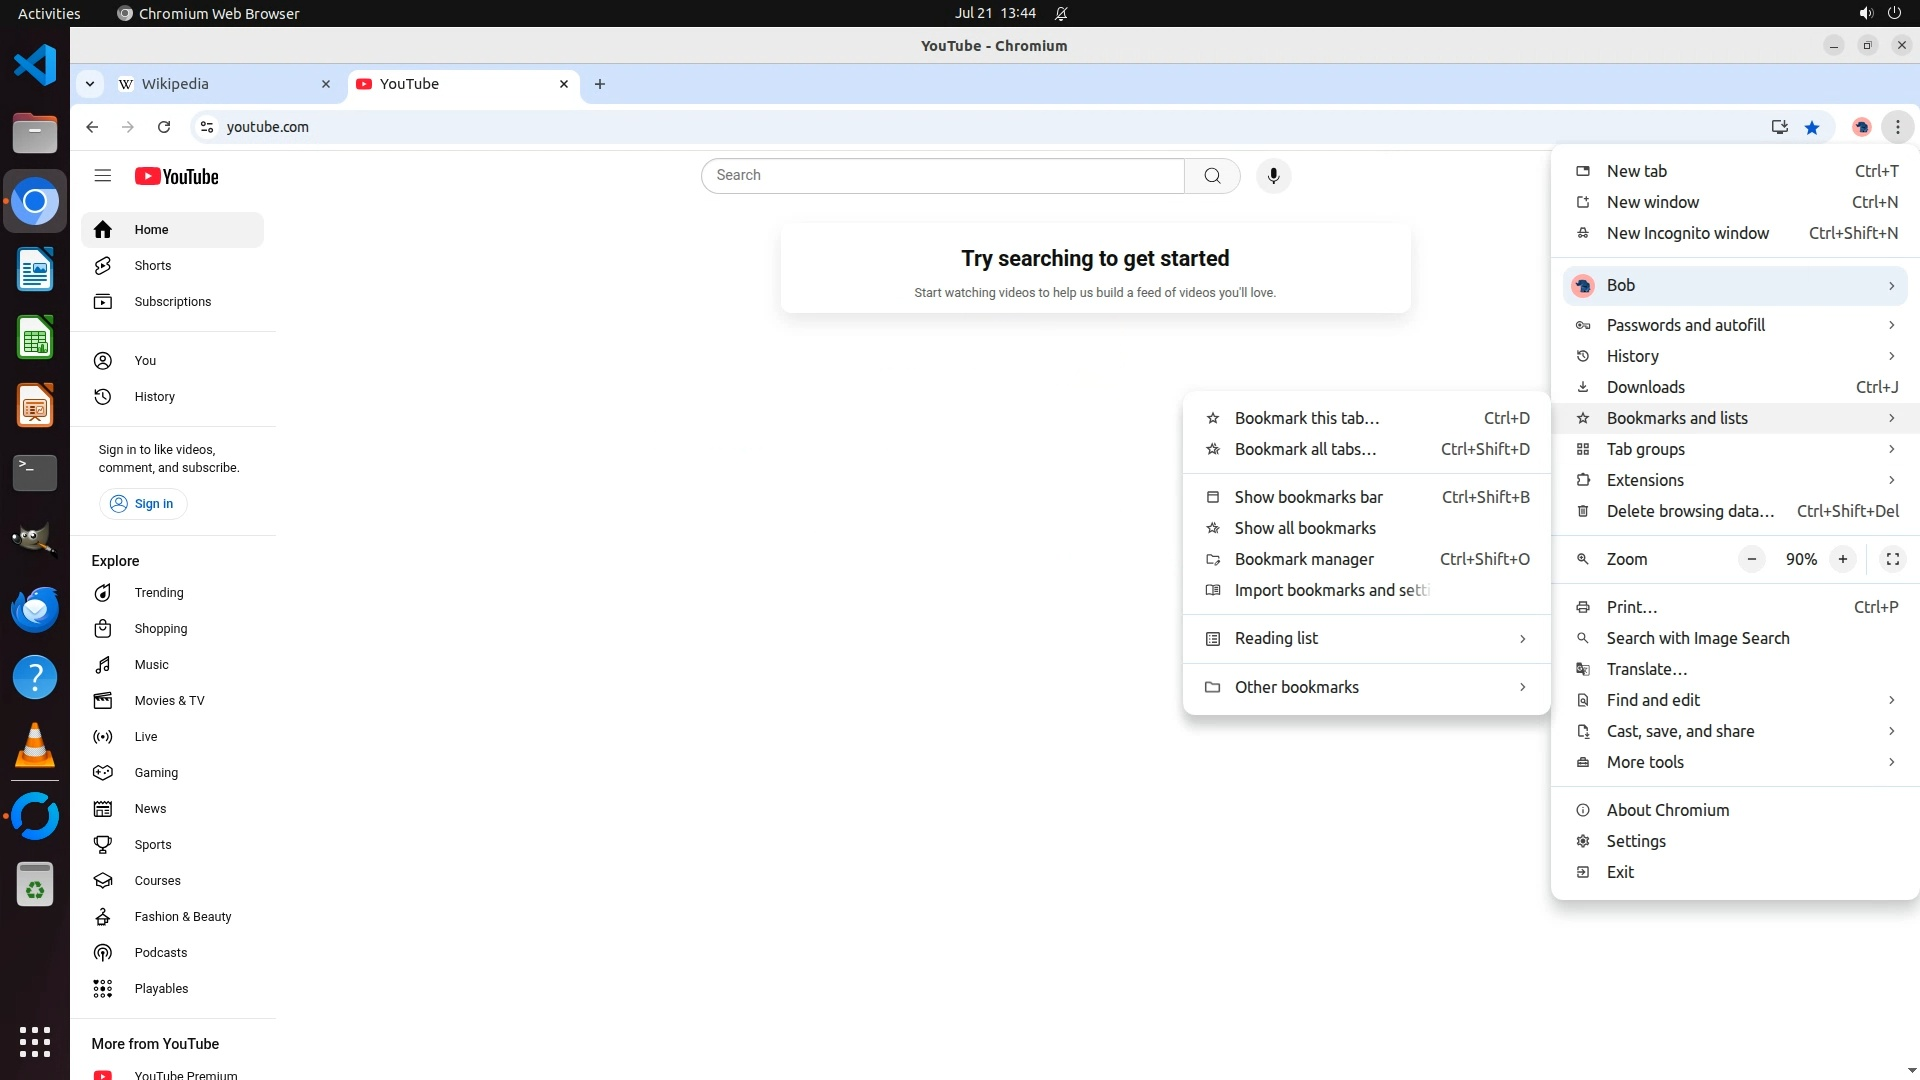Click the Sign in button in sidebar
Viewport: 1920px width, 1080px height.
[x=143, y=504]
